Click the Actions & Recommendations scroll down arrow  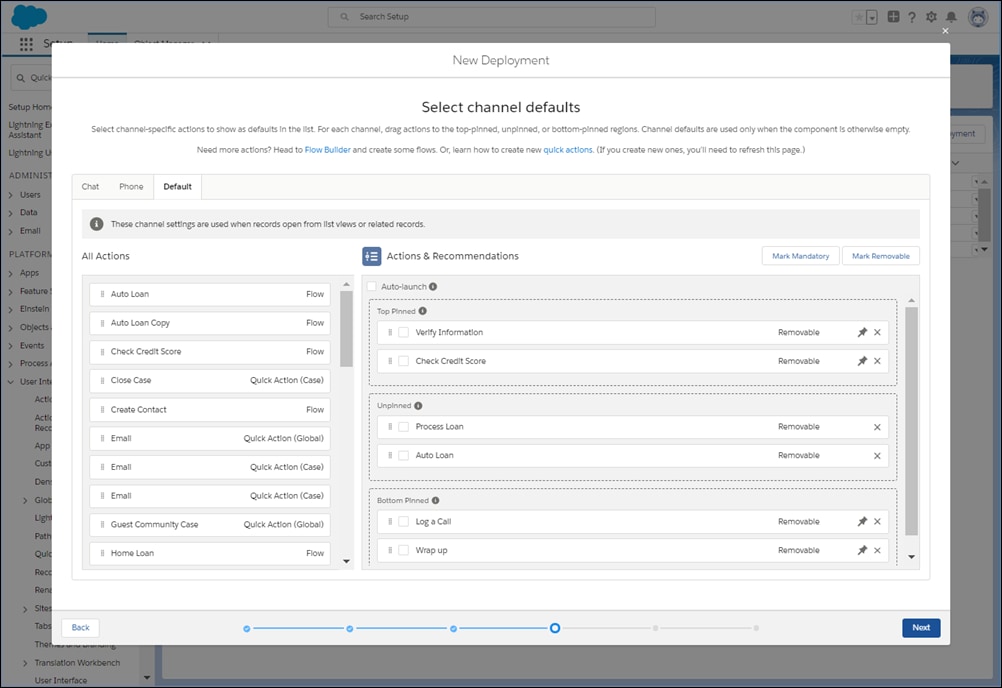(x=911, y=557)
